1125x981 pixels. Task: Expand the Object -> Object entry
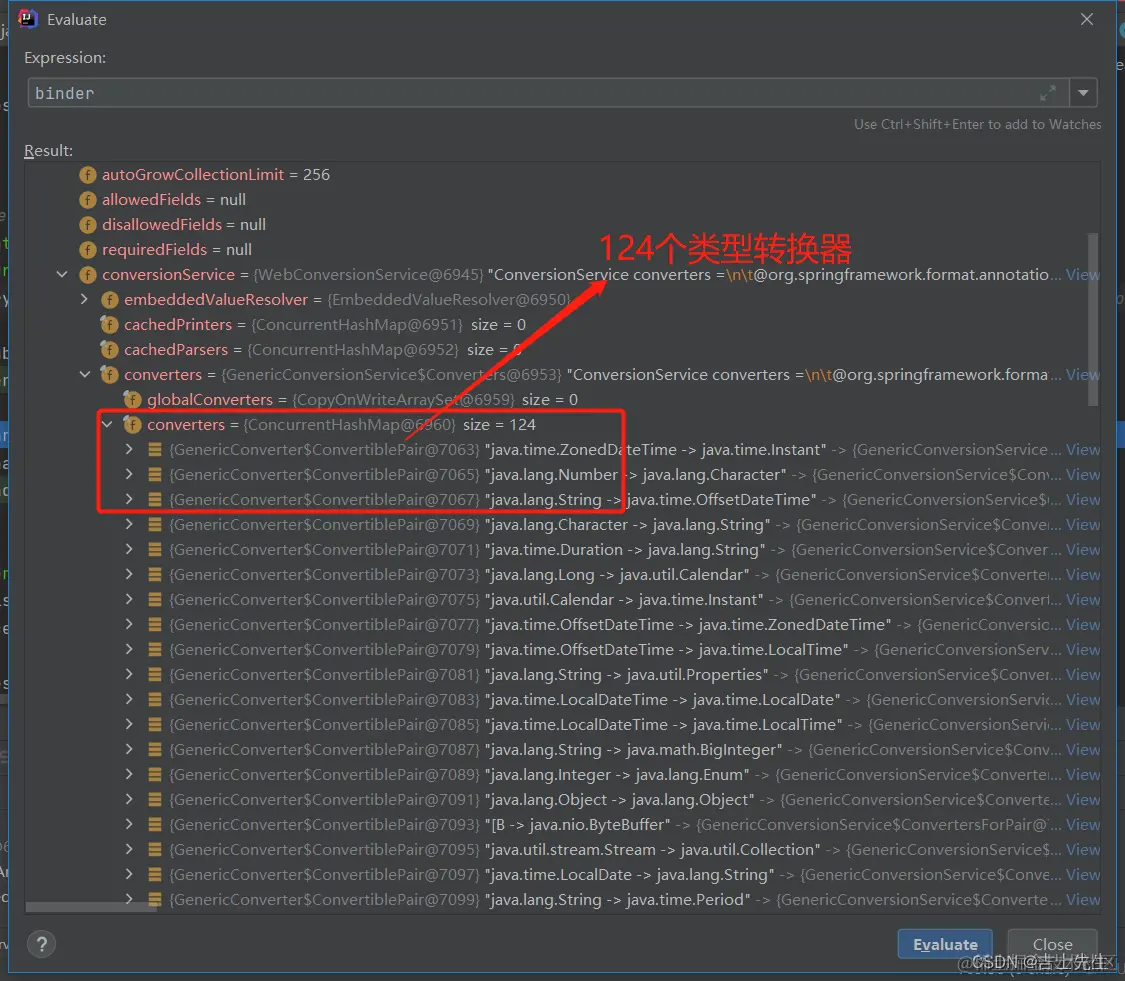(x=129, y=799)
